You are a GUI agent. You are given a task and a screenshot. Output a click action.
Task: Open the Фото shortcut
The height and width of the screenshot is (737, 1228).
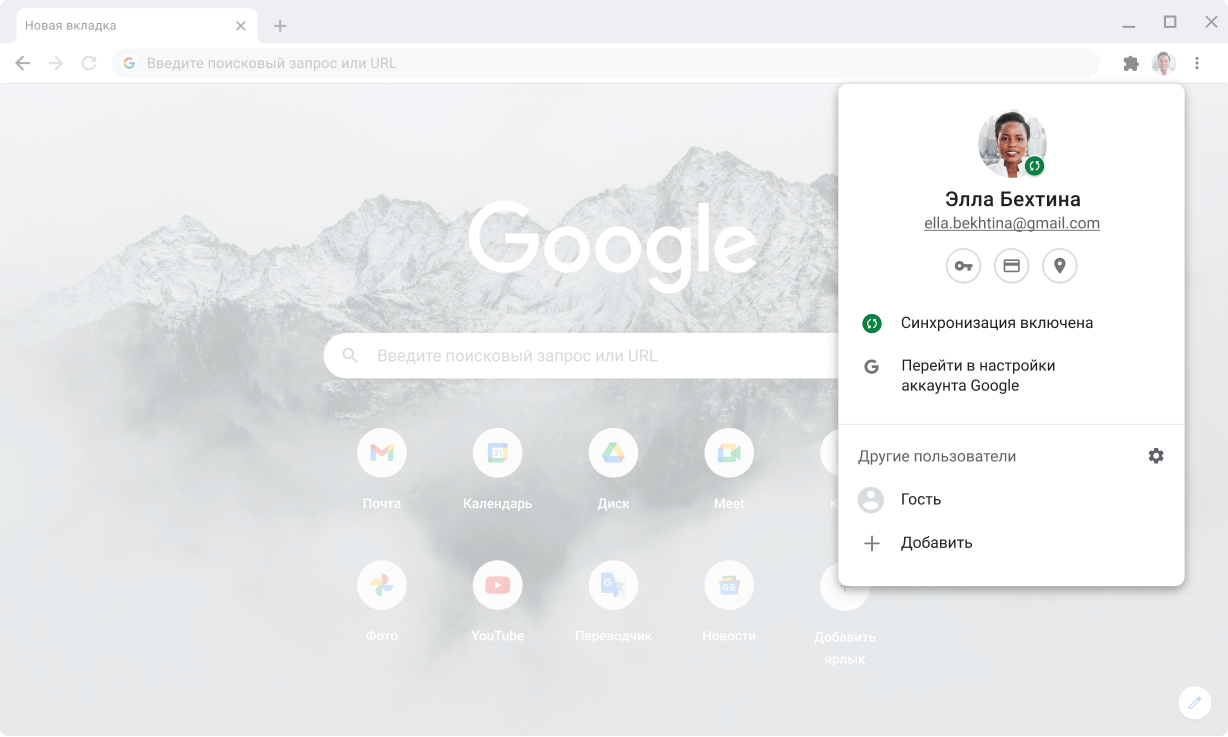[382, 585]
